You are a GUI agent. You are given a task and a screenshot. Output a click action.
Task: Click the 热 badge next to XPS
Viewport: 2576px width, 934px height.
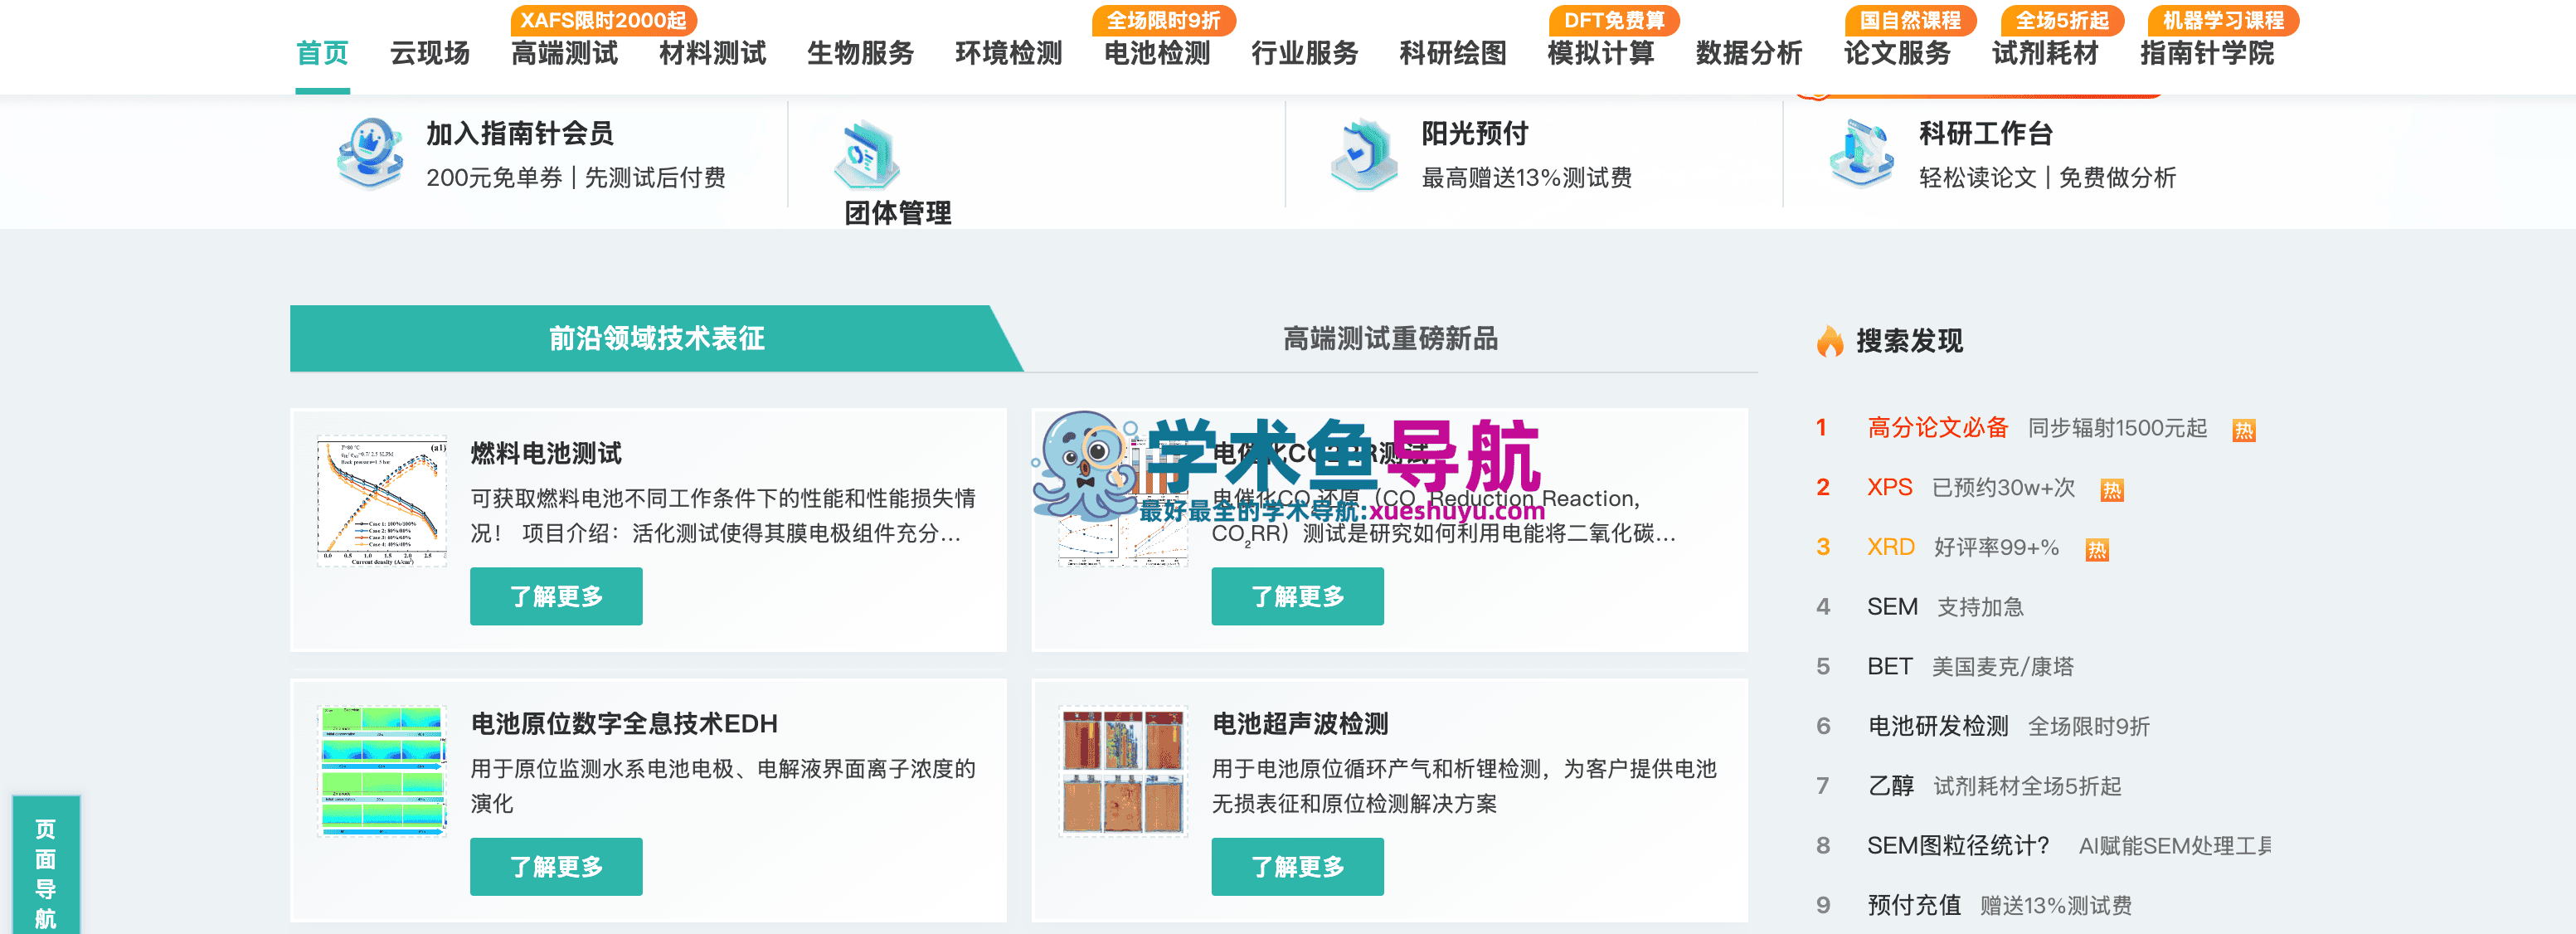point(2112,490)
